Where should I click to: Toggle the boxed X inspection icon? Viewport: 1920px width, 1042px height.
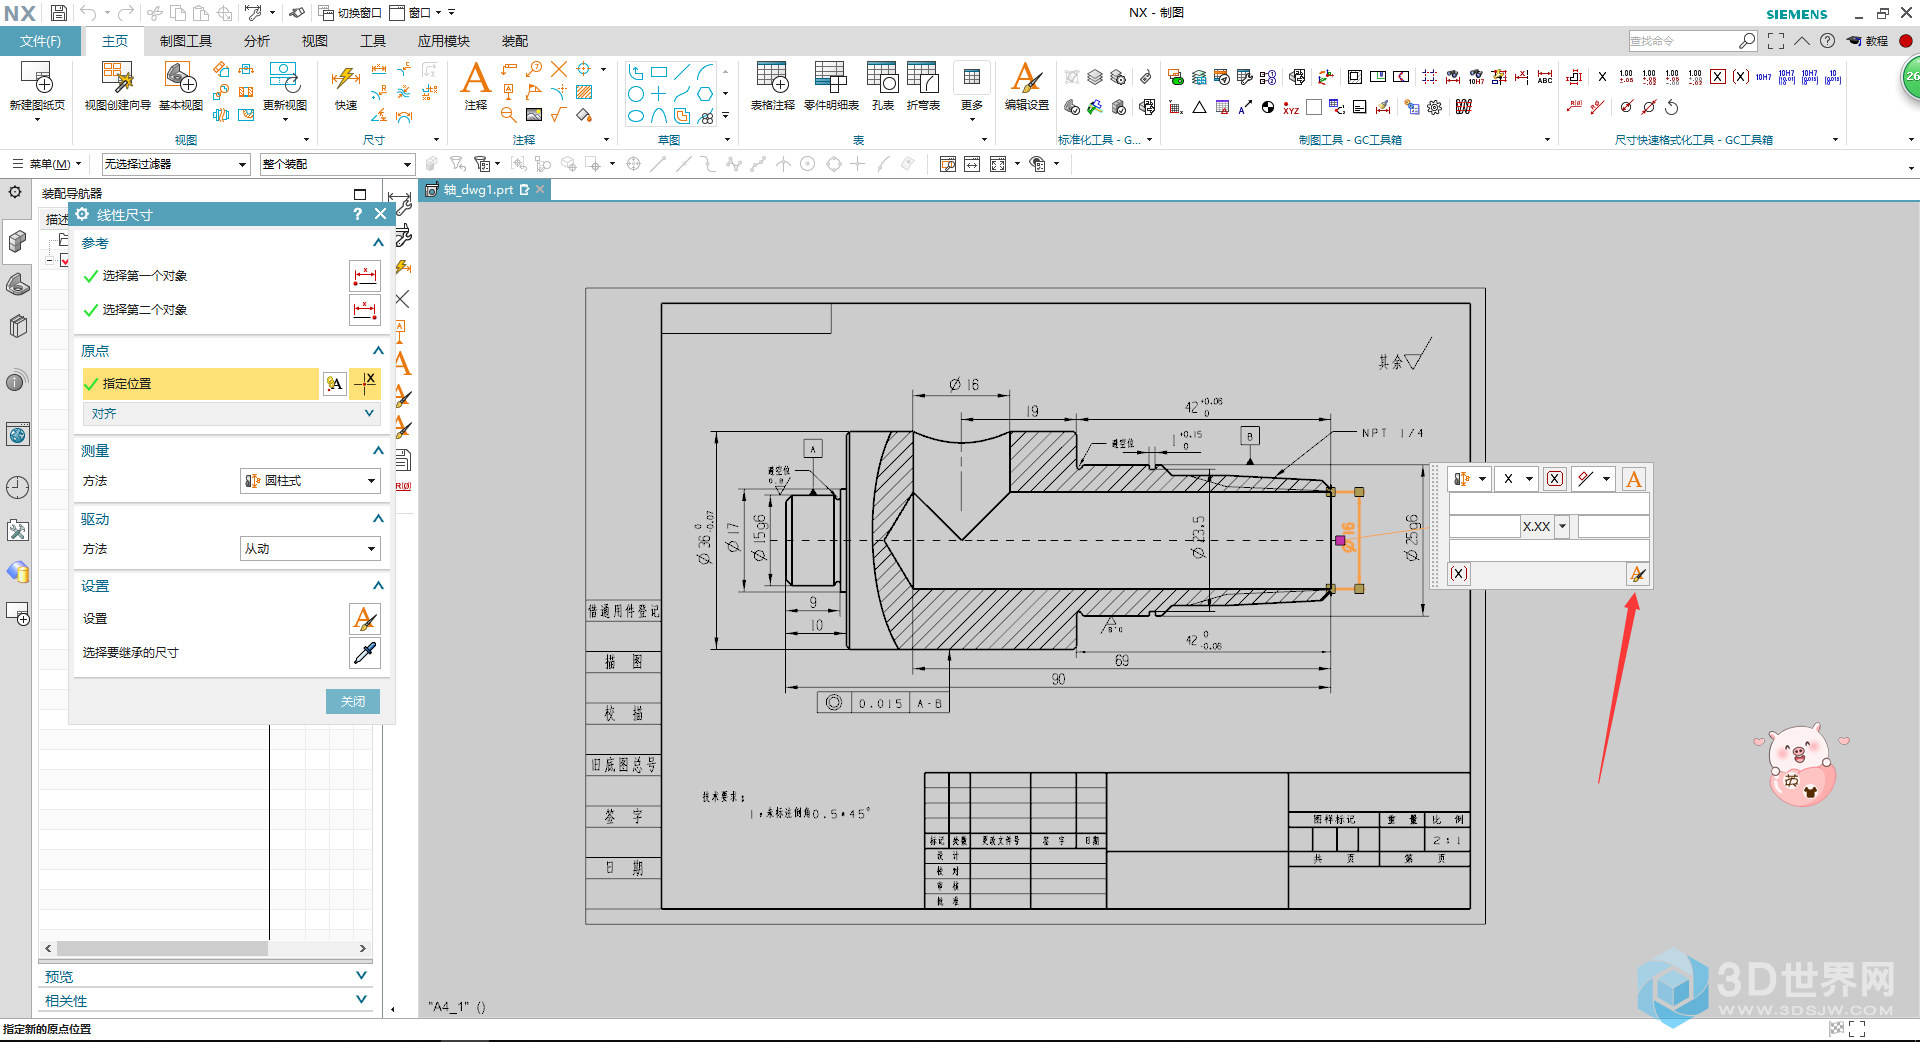(1555, 479)
